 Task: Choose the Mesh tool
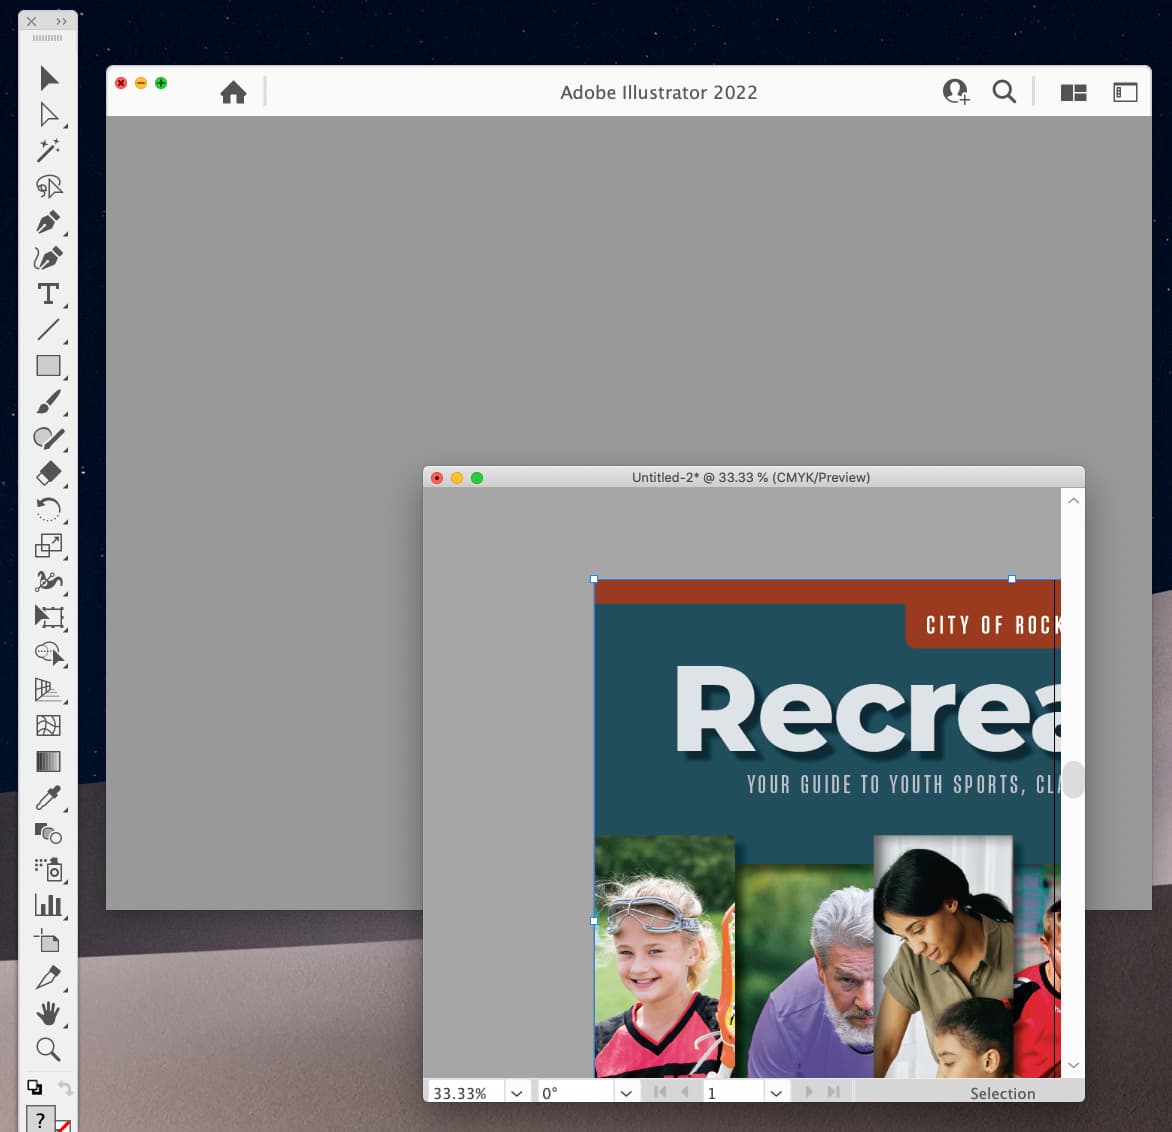[x=49, y=725]
